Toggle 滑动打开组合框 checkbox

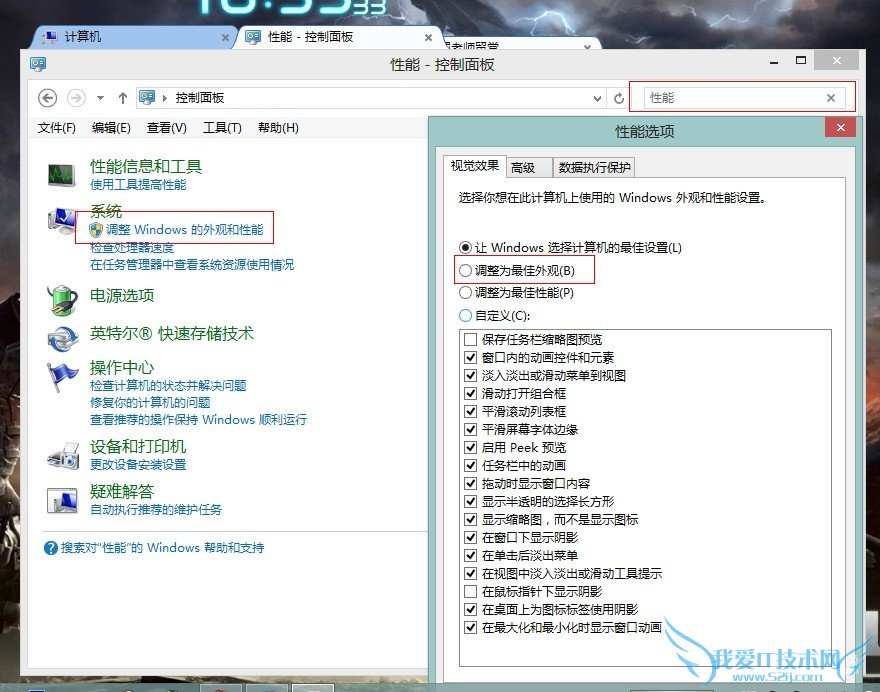[x=470, y=393]
